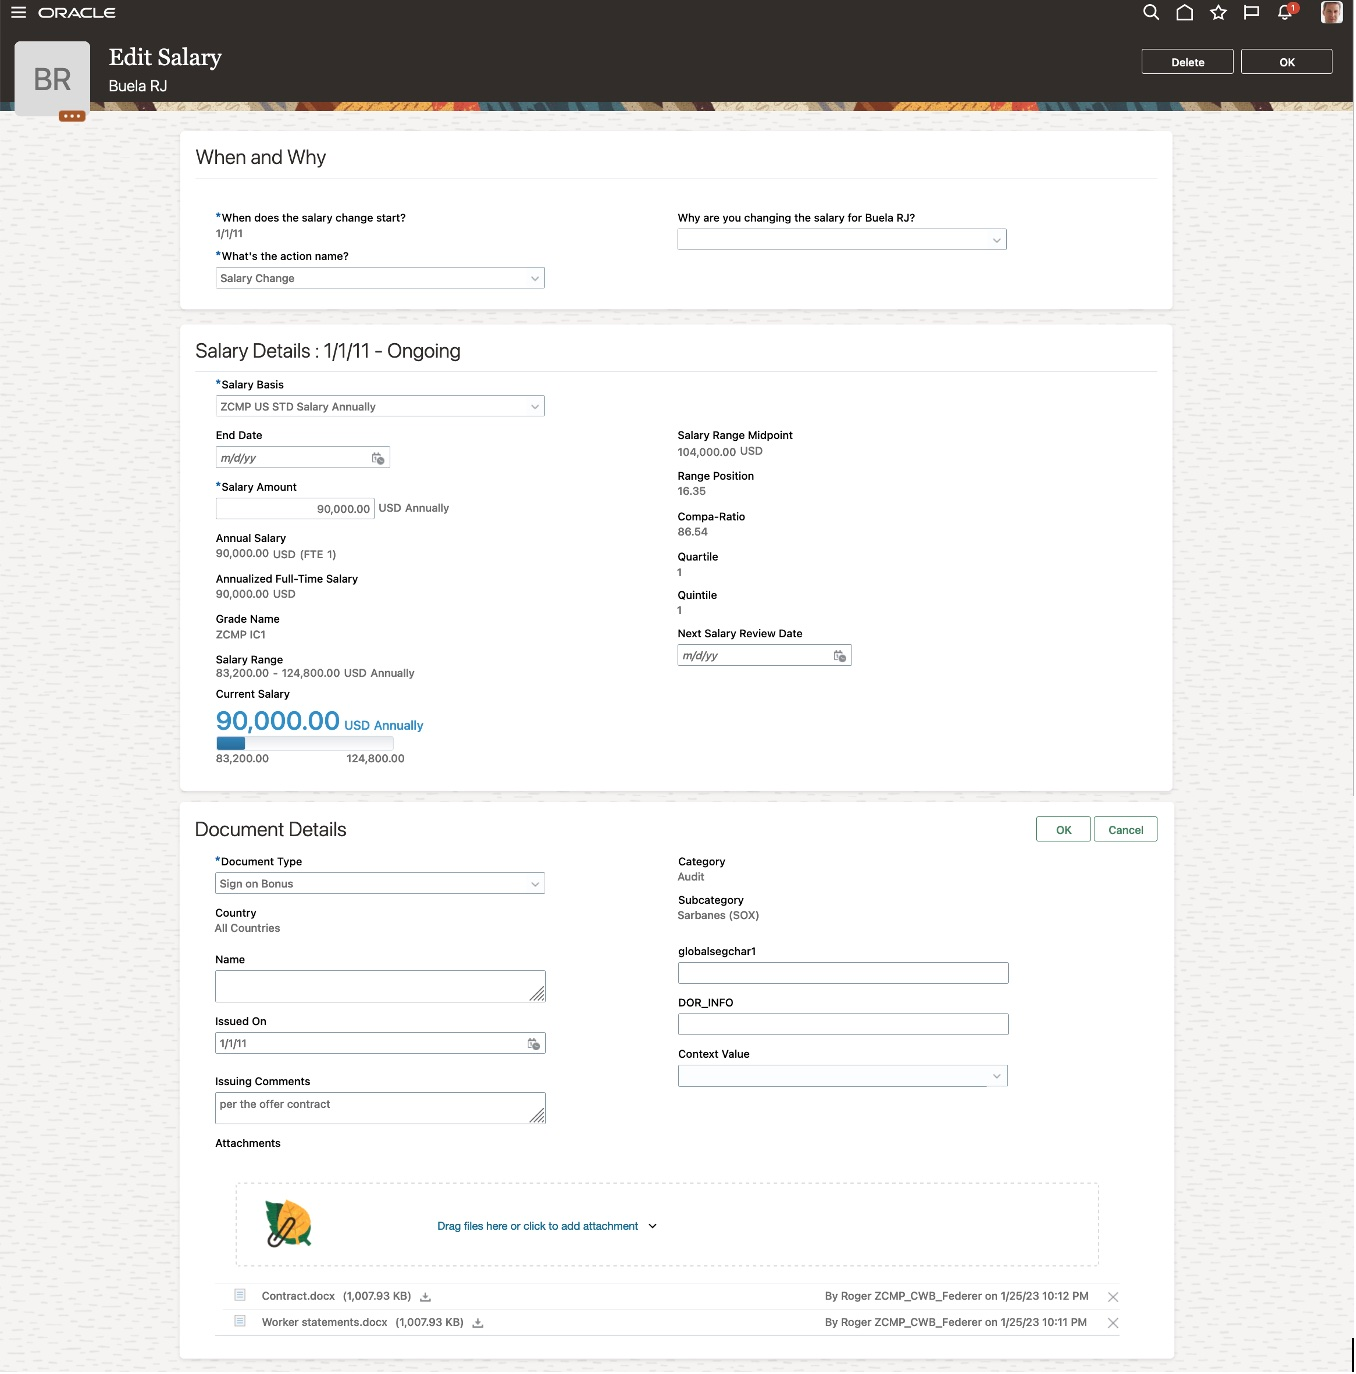
Task: Click the current salary range bar
Action: [305, 743]
